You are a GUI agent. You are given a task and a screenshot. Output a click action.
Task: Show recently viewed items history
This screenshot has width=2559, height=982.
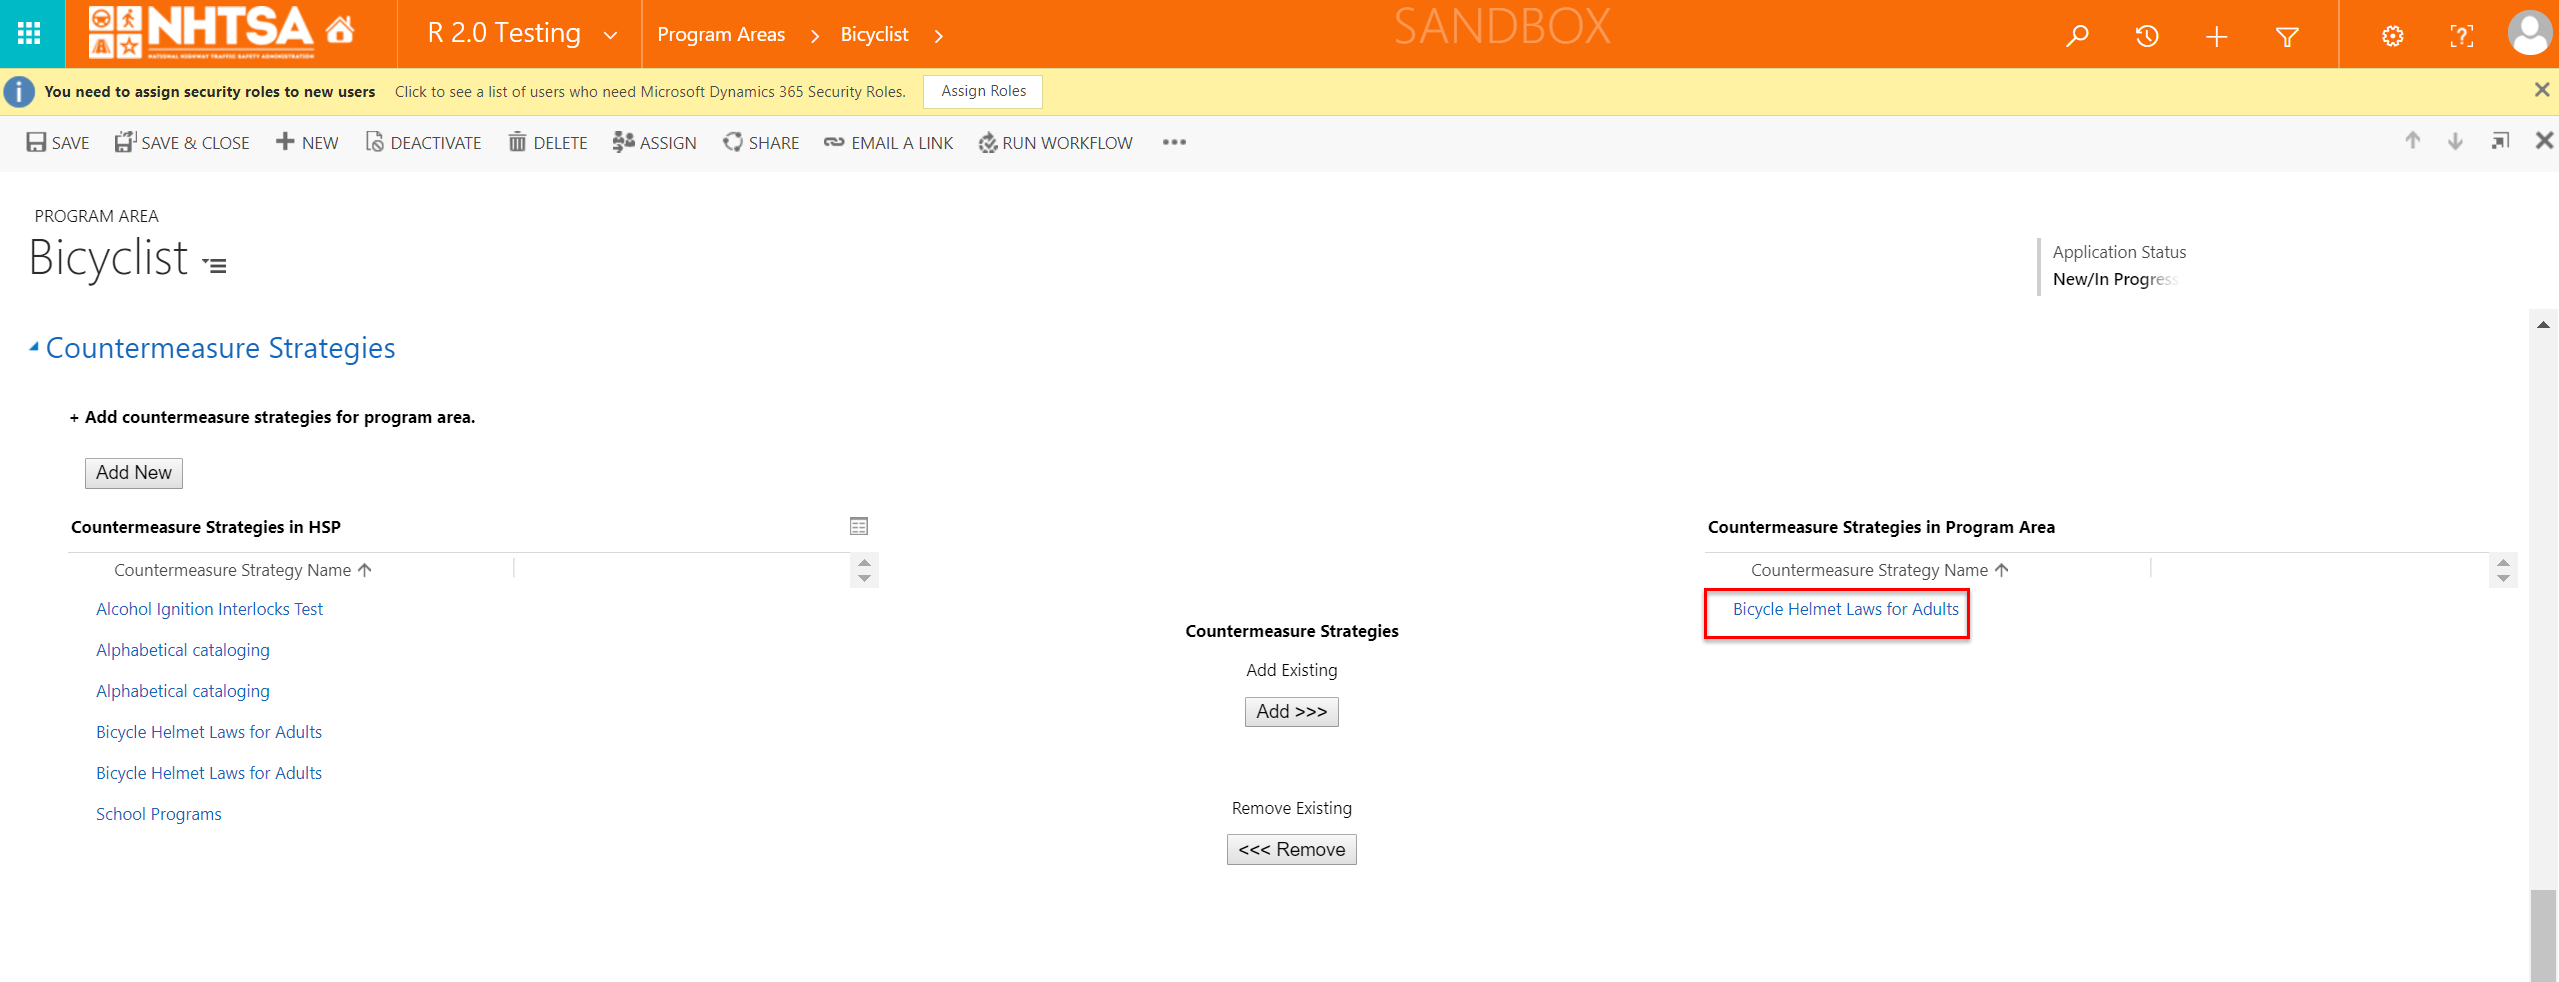tap(2147, 36)
